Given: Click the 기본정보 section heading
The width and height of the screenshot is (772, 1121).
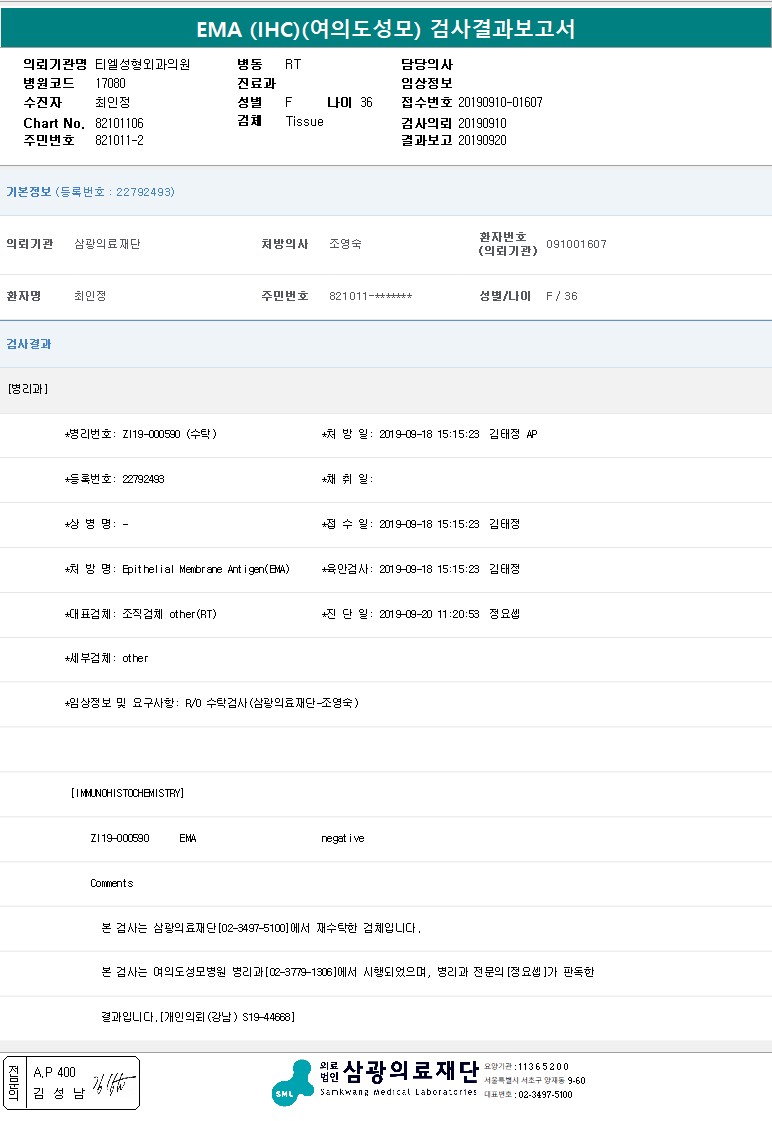Looking at the screenshot, I should point(29,192).
